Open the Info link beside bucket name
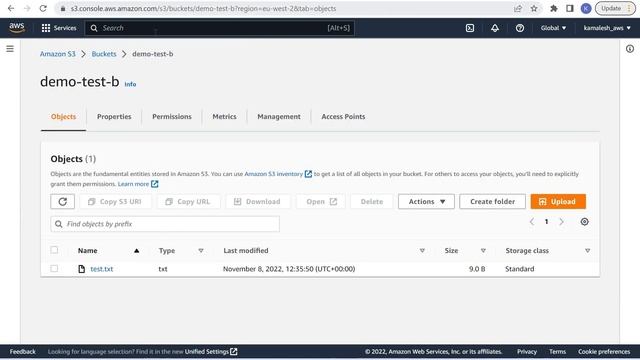The image size is (640, 360). point(130,84)
